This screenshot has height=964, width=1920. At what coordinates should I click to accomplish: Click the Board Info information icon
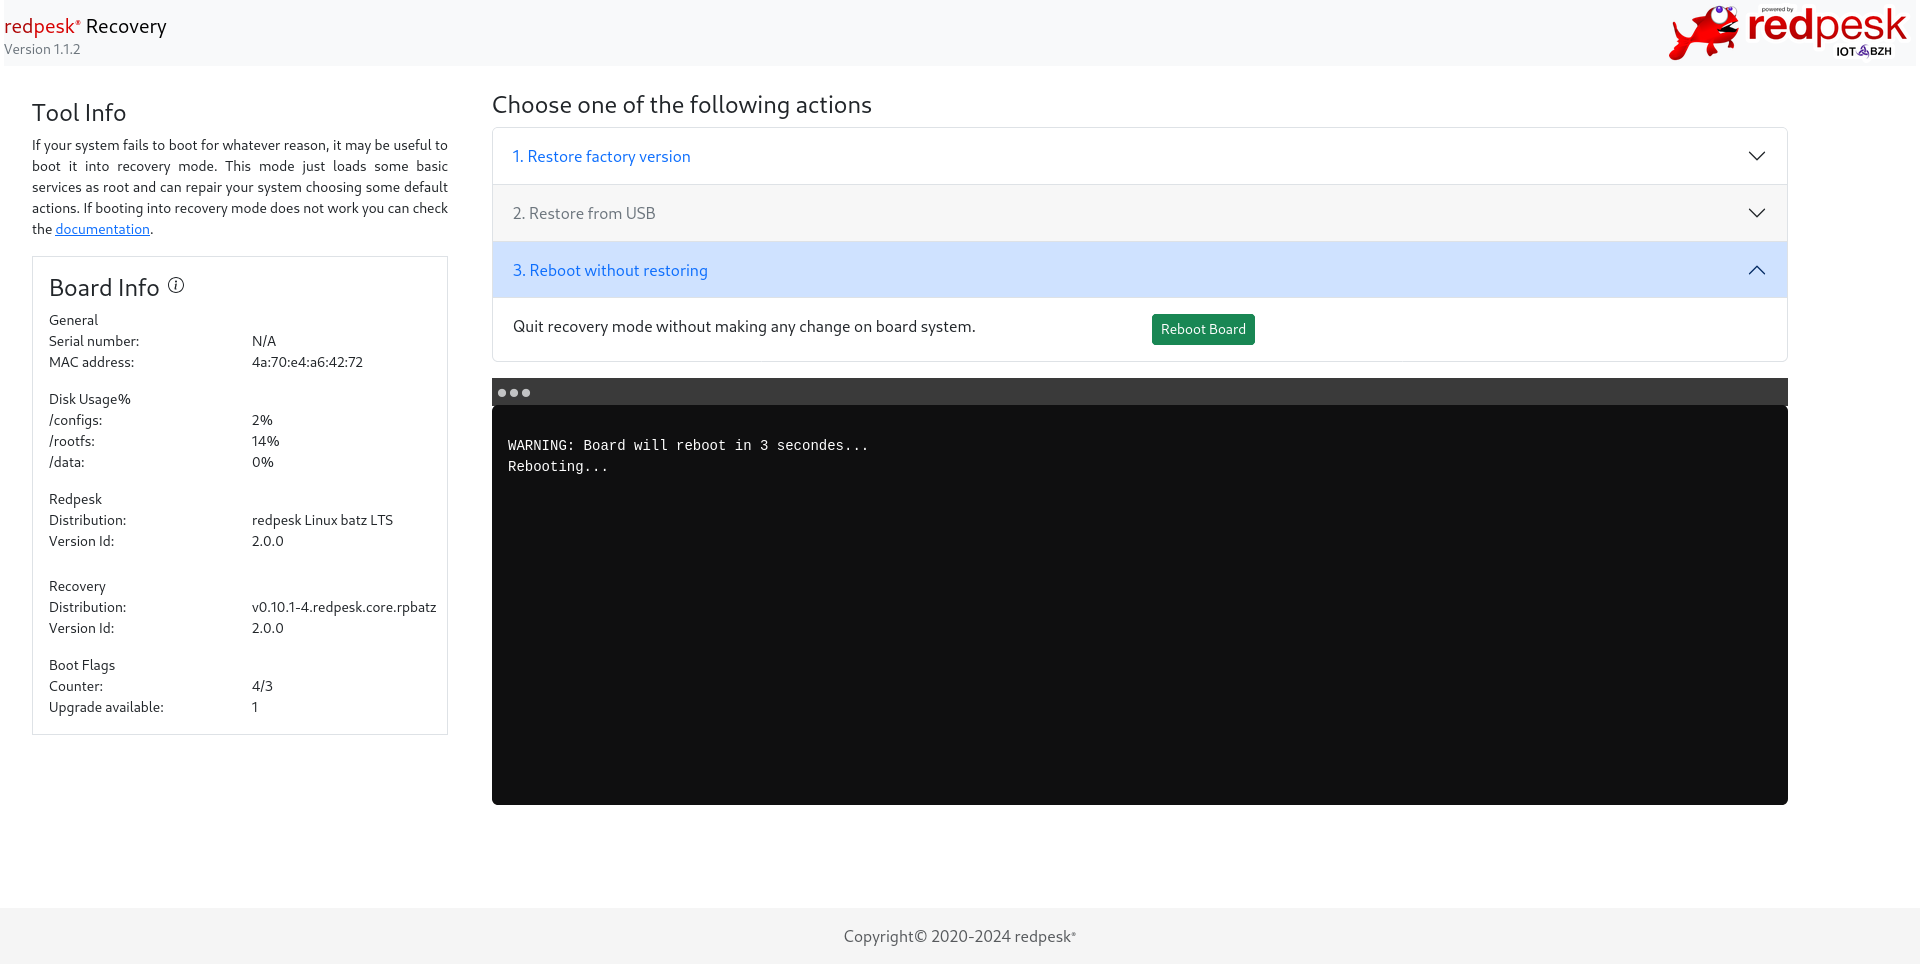[176, 286]
